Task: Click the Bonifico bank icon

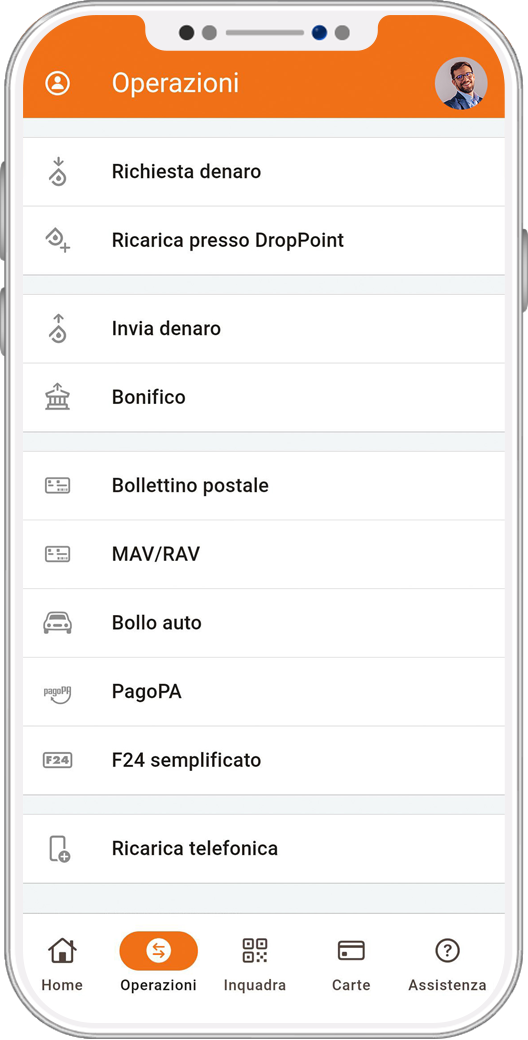Action: click(x=58, y=397)
